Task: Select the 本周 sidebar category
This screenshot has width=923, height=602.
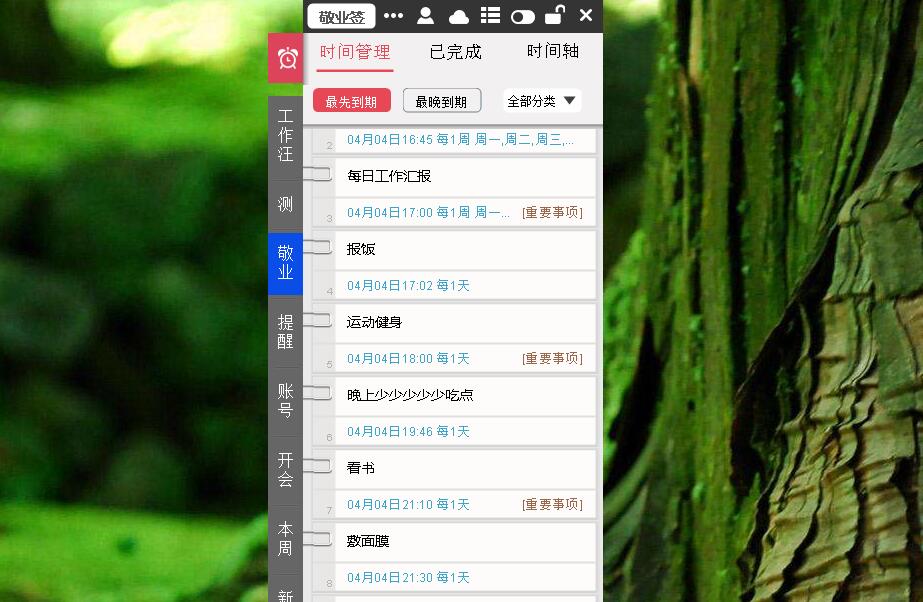Action: click(285, 538)
